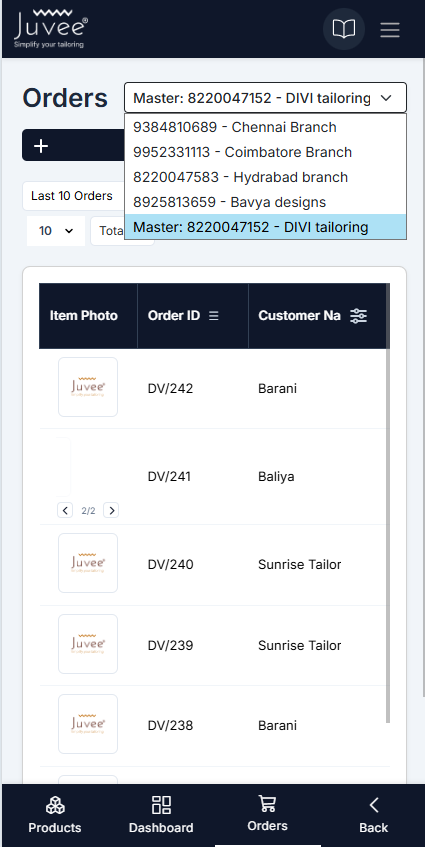Choose 9384810689 - Chennai Branch option
Screen dimensions: 425x847
(x=265, y=127)
